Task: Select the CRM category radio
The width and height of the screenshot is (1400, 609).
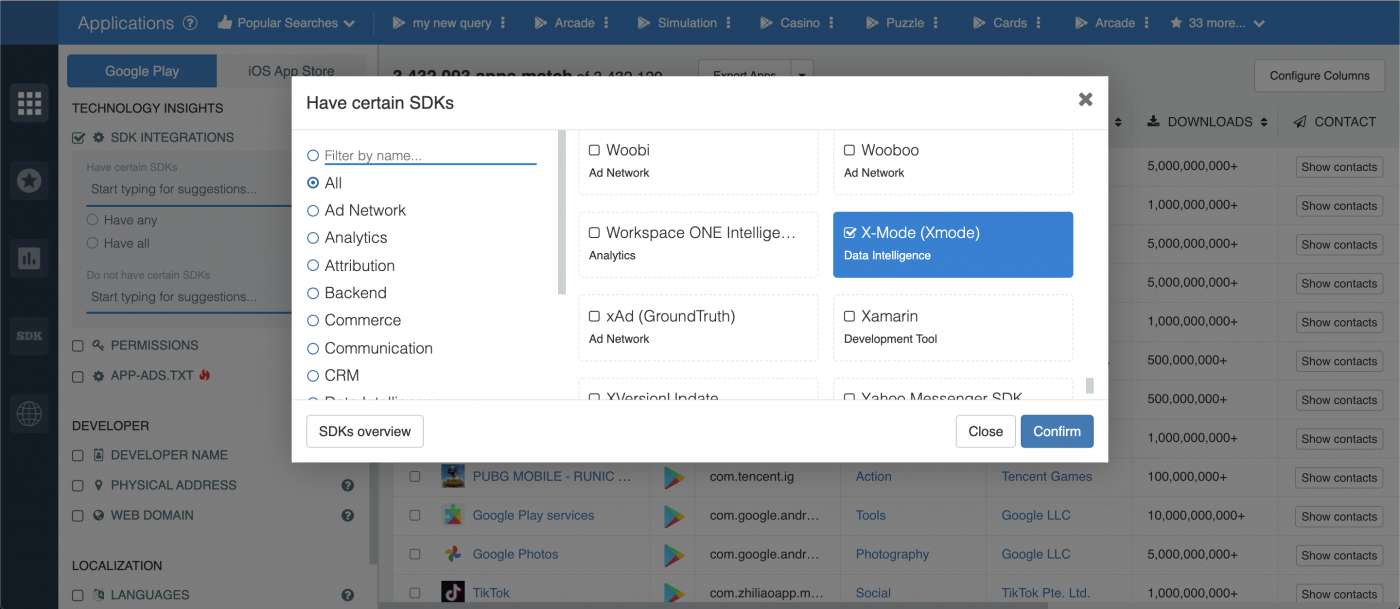Action: pos(313,375)
